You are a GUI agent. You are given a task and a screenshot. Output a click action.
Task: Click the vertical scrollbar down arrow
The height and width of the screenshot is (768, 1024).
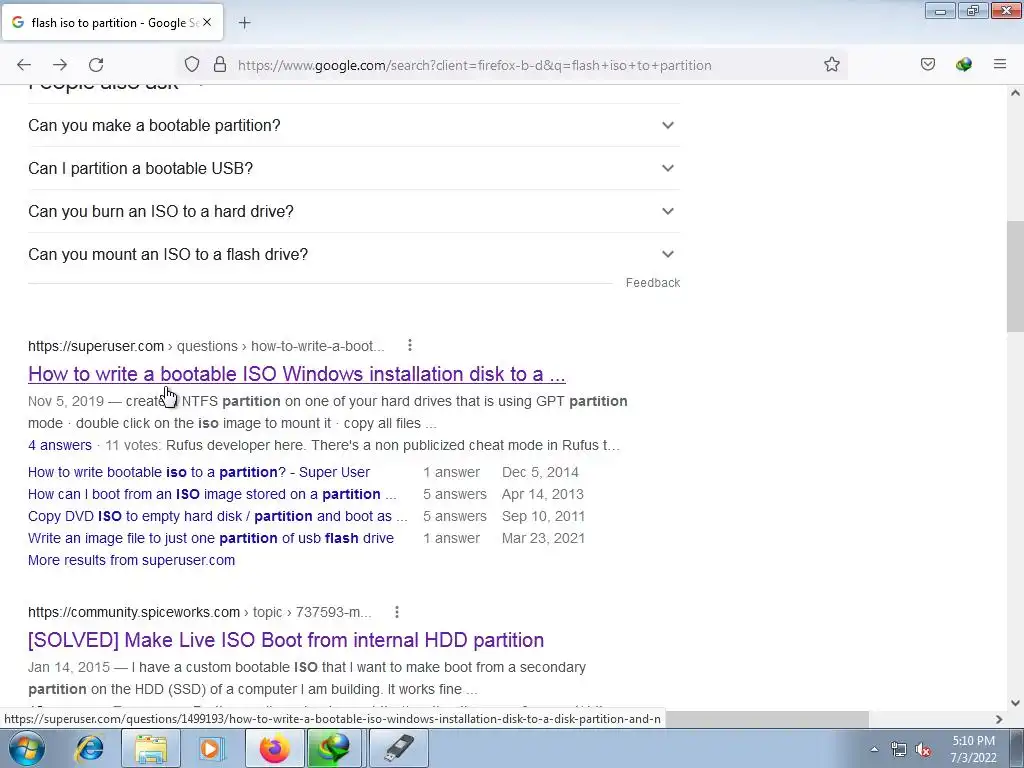(1016, 703)
